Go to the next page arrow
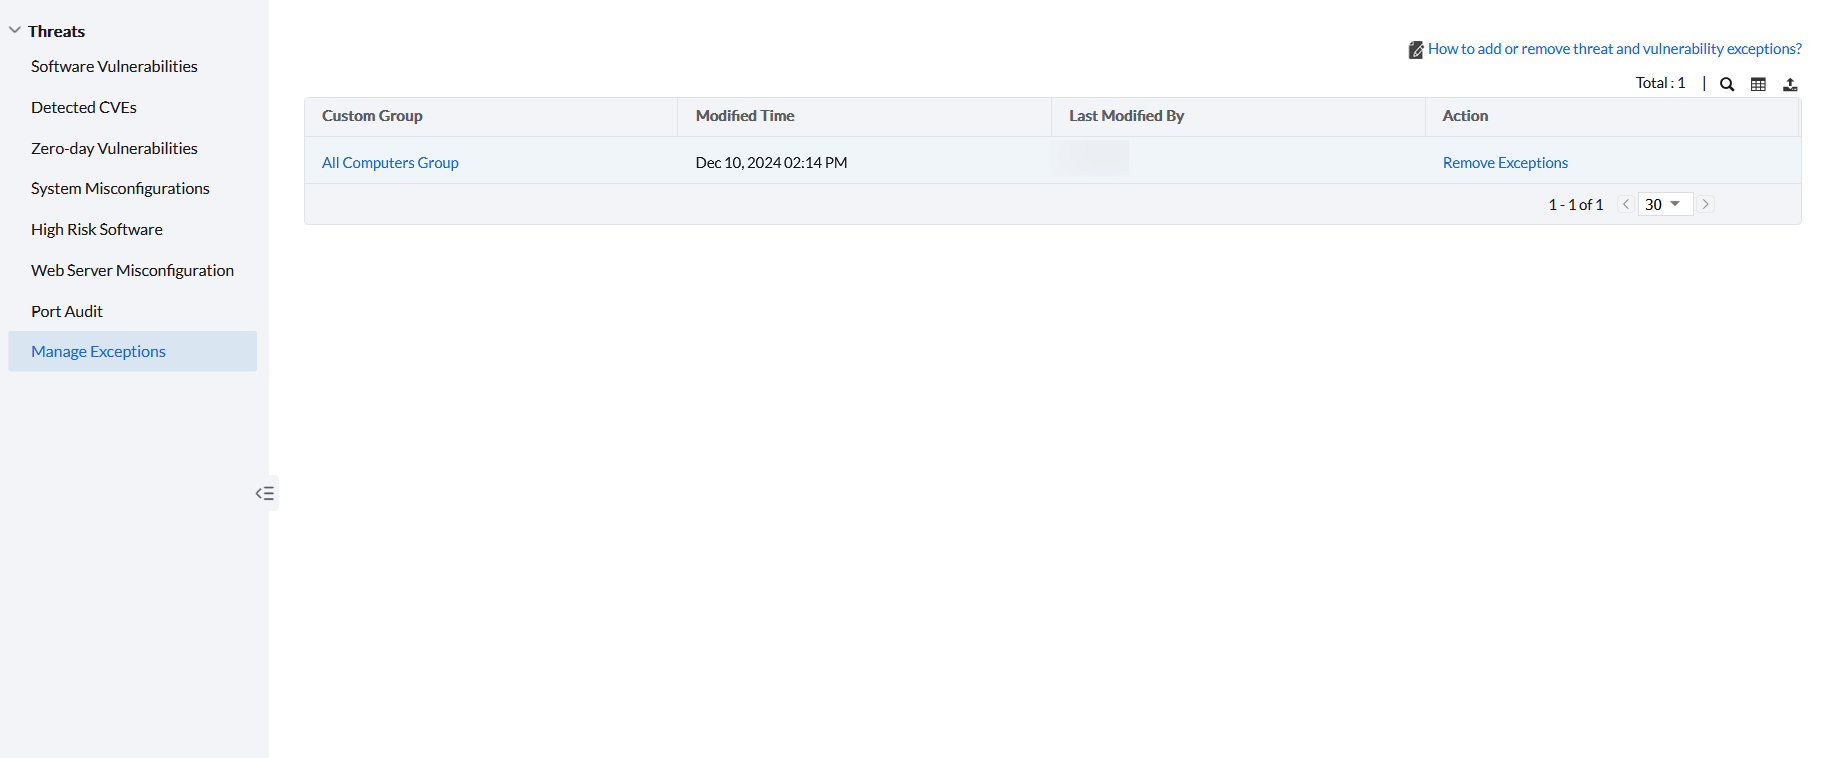The height and width of the screenshot is (758, 1831). click(1706, 204)
